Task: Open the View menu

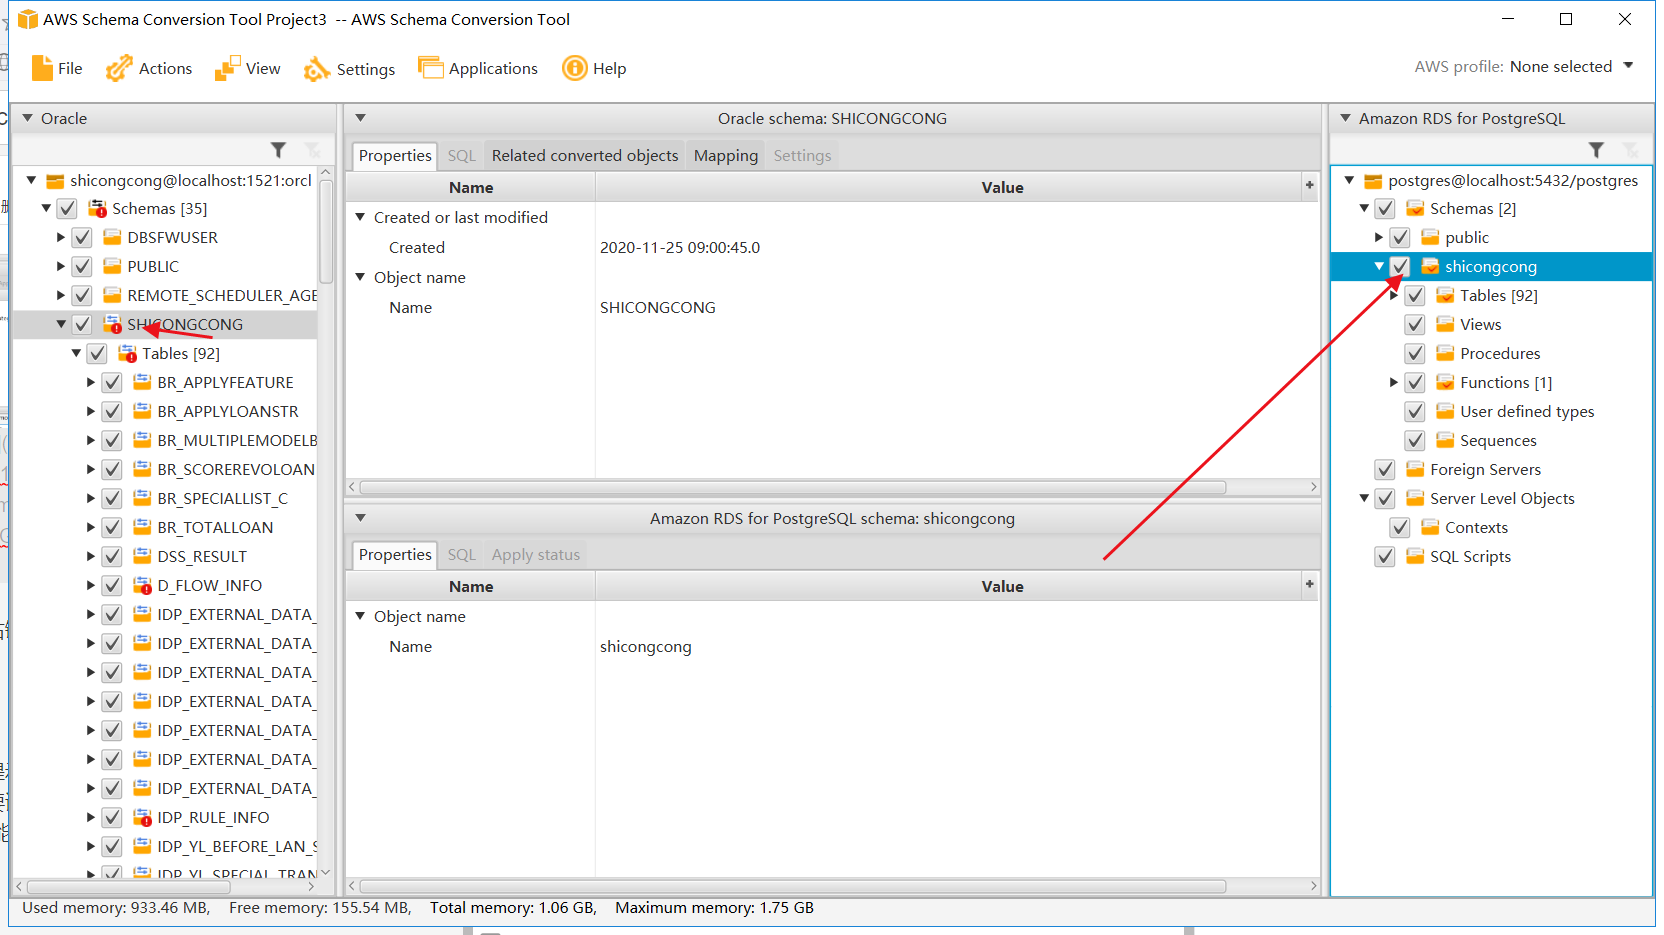Action: tap(248, 68)
